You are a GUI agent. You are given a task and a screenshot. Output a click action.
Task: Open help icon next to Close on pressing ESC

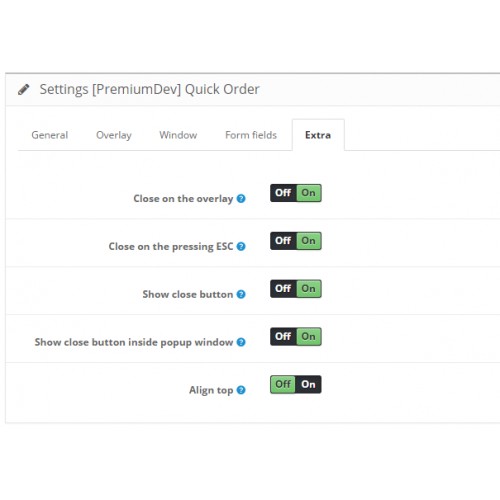click(241, 247)
